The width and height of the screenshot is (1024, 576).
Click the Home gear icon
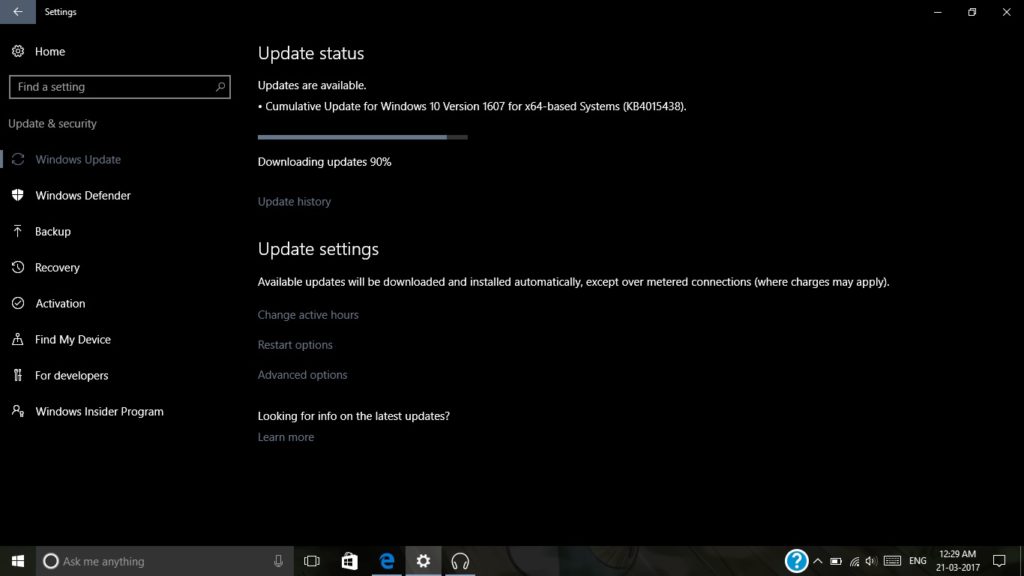coord(18,51)
